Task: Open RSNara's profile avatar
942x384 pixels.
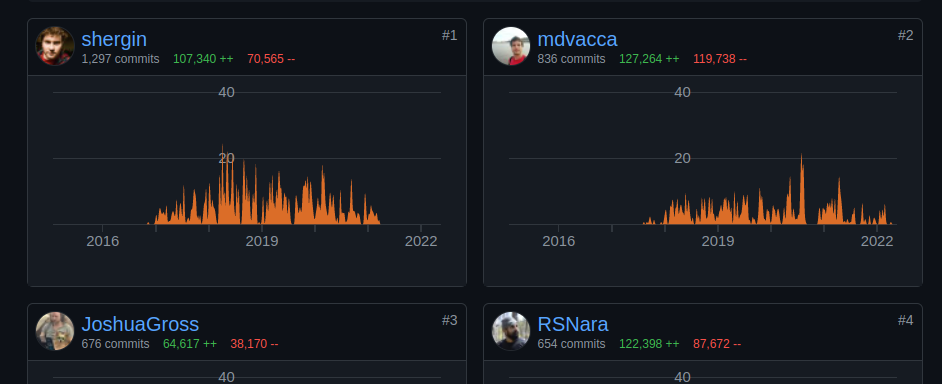Action: 511,331
